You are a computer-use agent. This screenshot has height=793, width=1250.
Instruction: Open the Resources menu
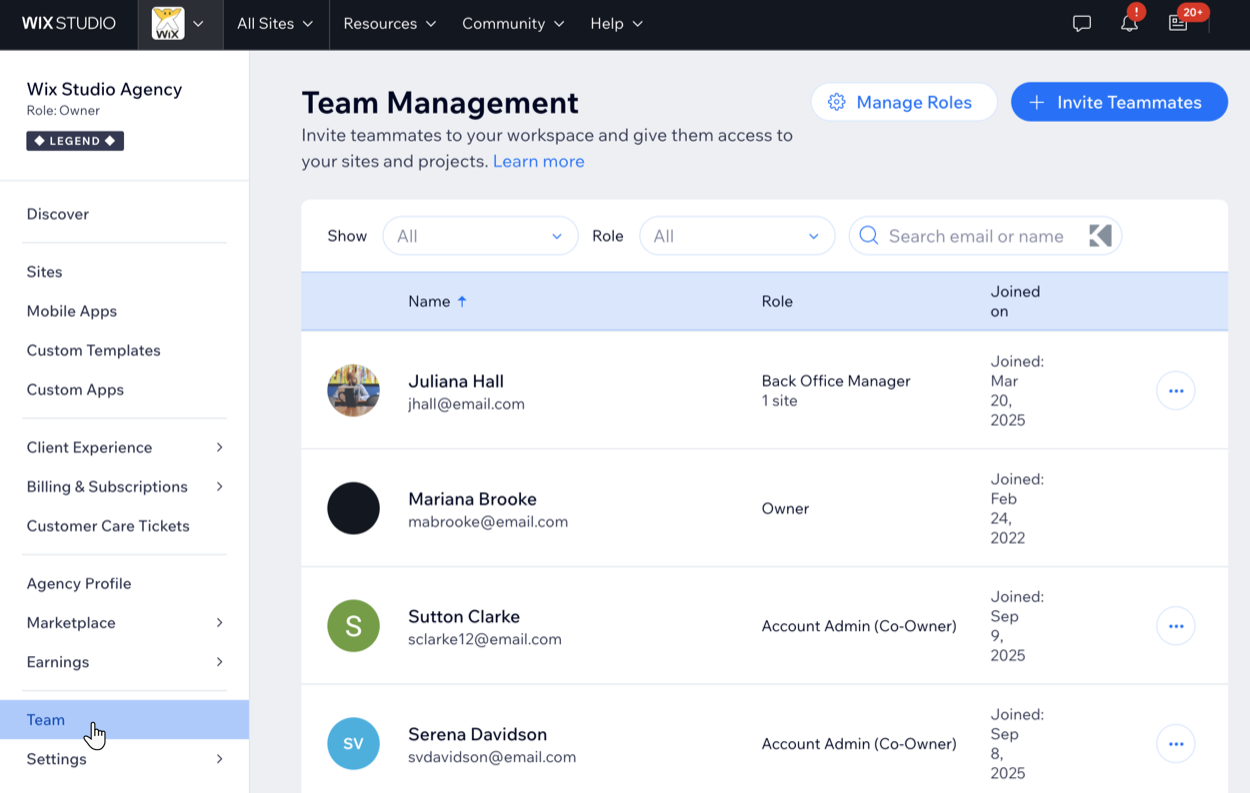(389, 23)
